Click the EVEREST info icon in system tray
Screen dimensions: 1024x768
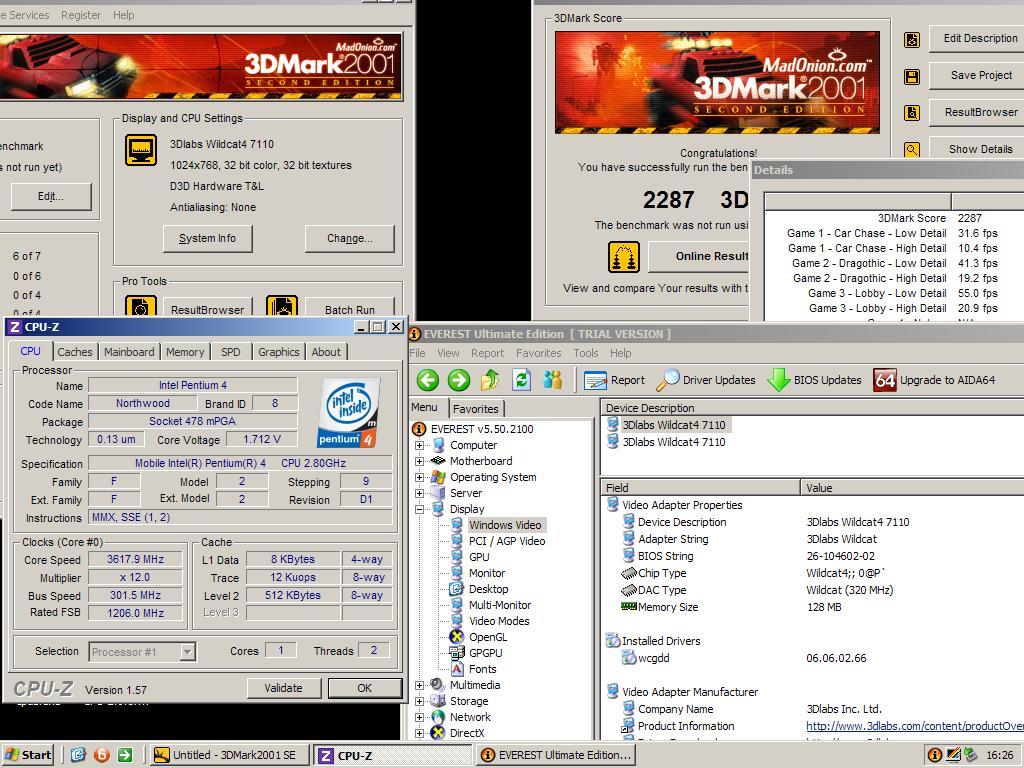pyautogui.click(x=935, y=756)
